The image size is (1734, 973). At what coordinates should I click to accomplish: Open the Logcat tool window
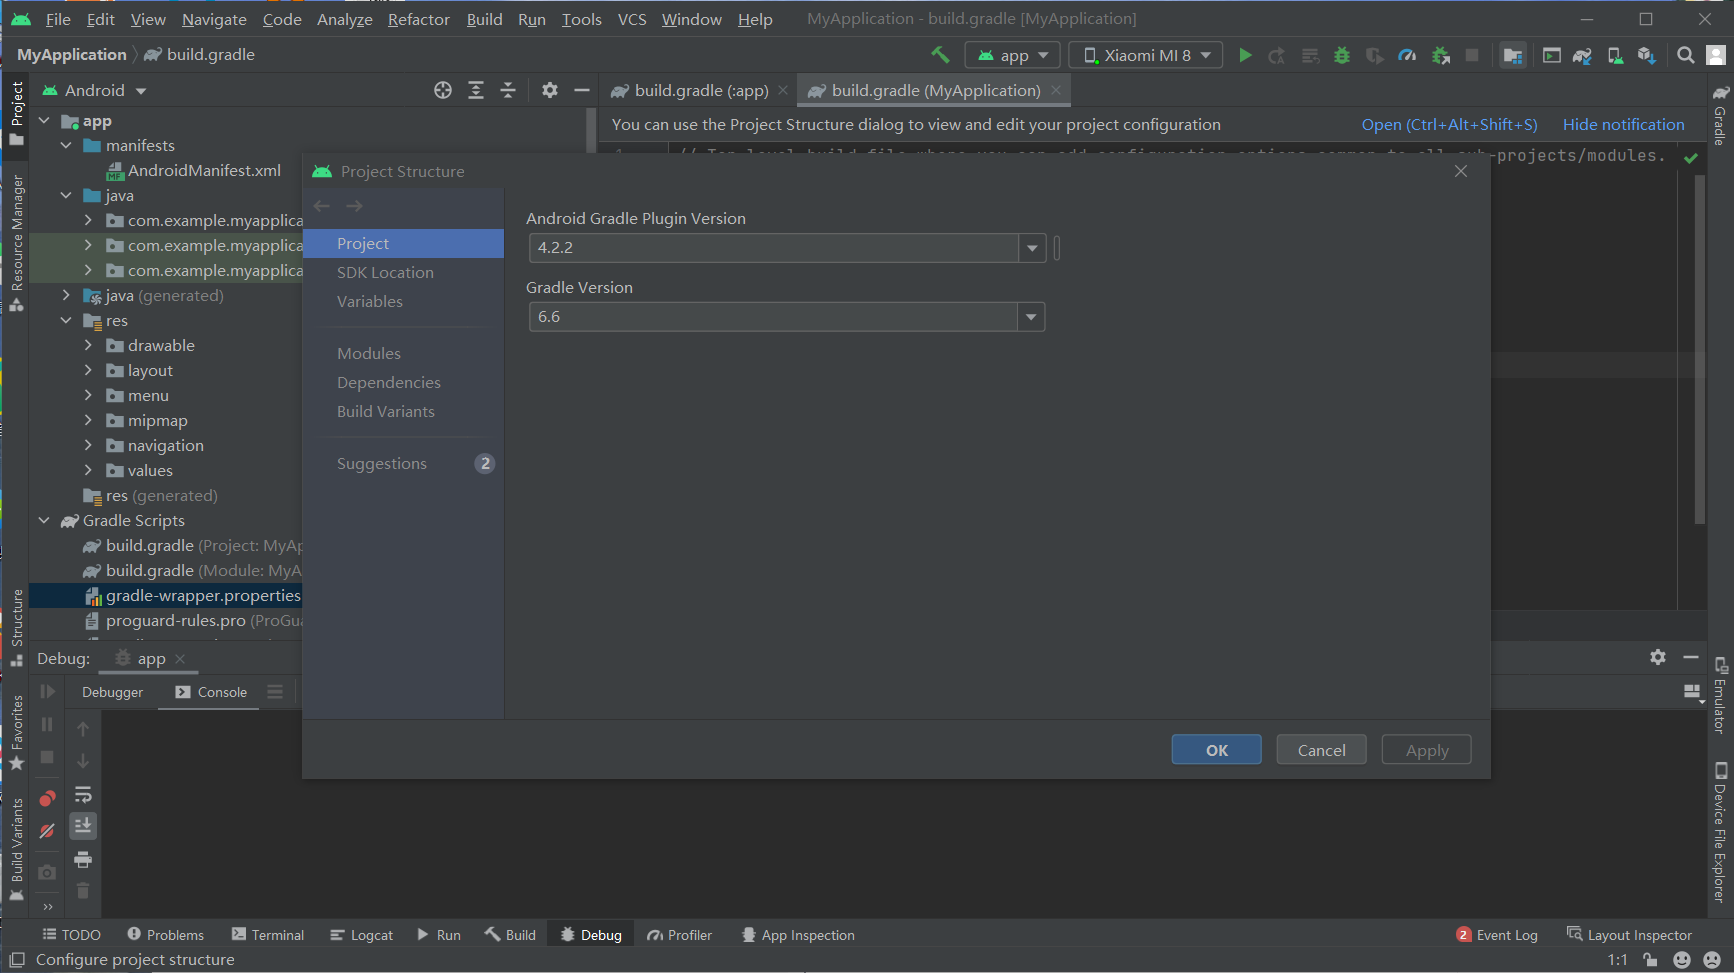coord(362,935)
